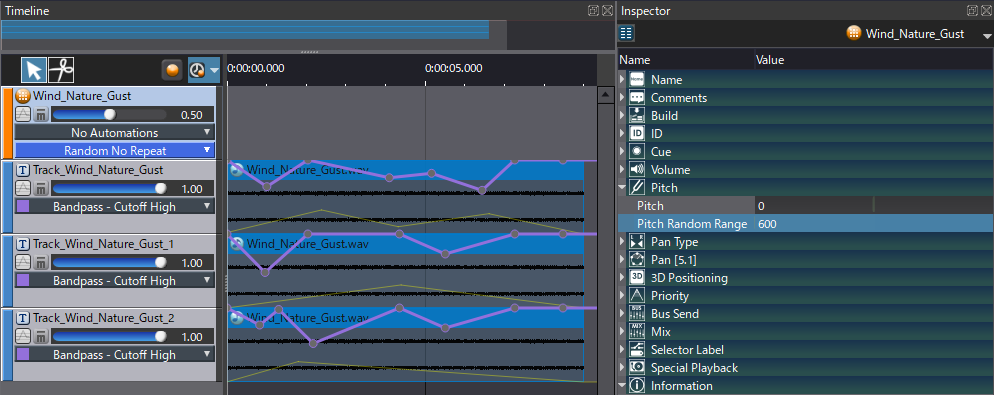
Task: Click the 0:00:00.000 ruler mark
Action: (x=255, y=68)
